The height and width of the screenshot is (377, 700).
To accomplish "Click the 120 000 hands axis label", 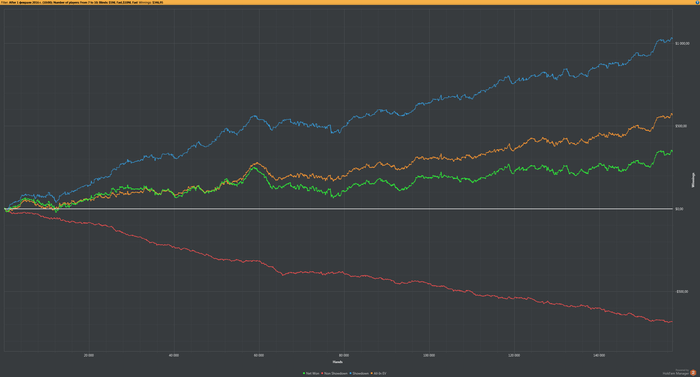I will pos(514,356).
